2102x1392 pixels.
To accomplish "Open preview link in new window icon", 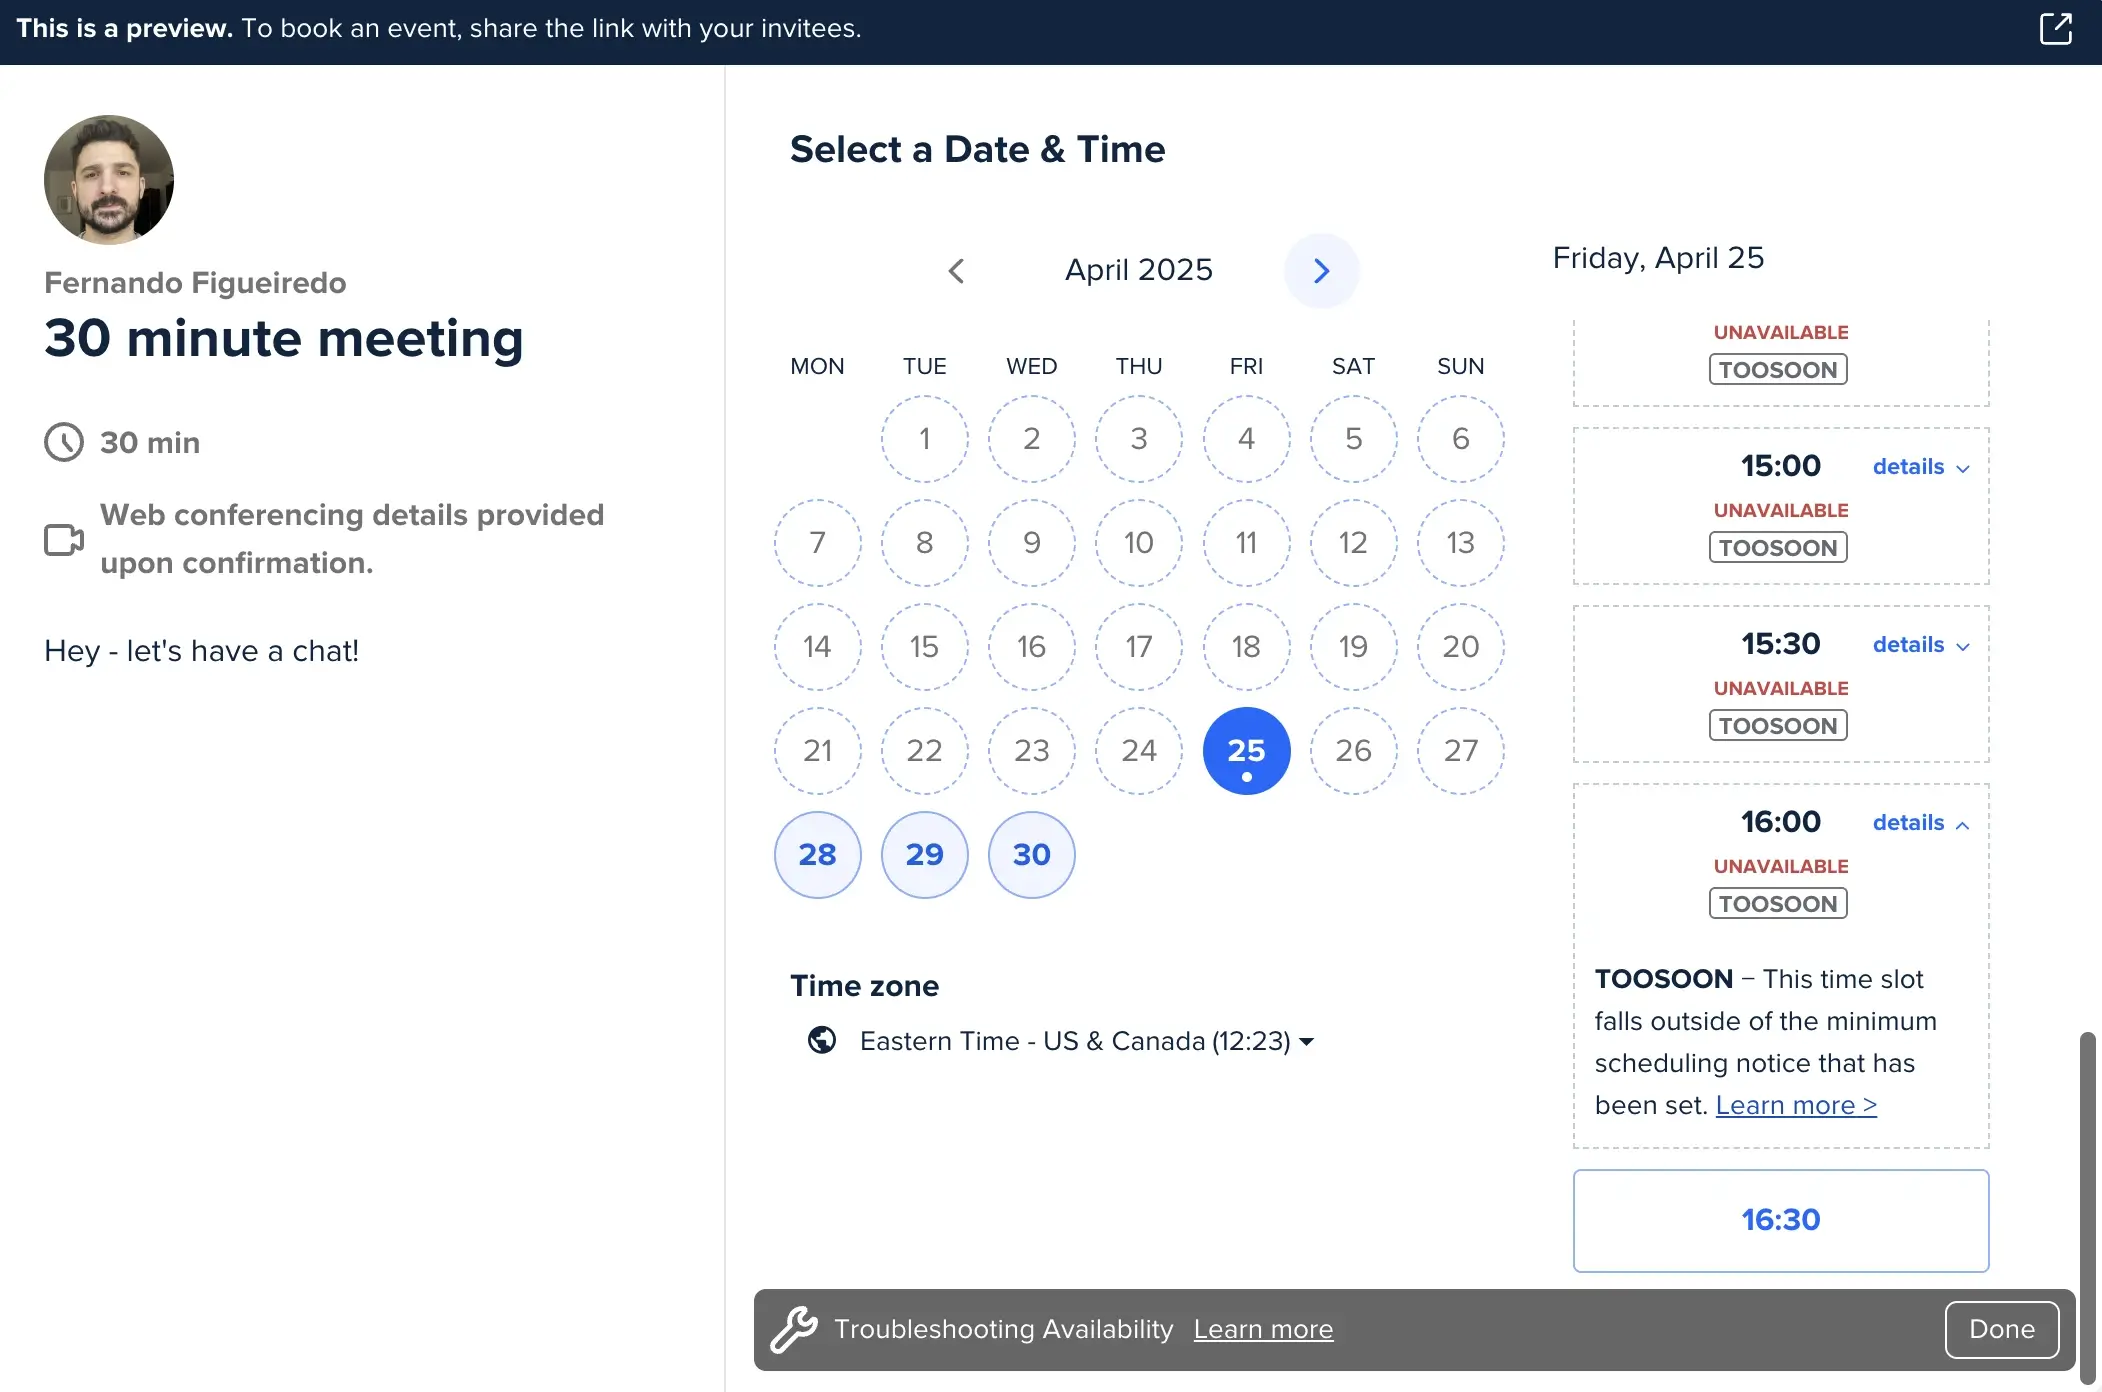I will [x=2055, y=28].
